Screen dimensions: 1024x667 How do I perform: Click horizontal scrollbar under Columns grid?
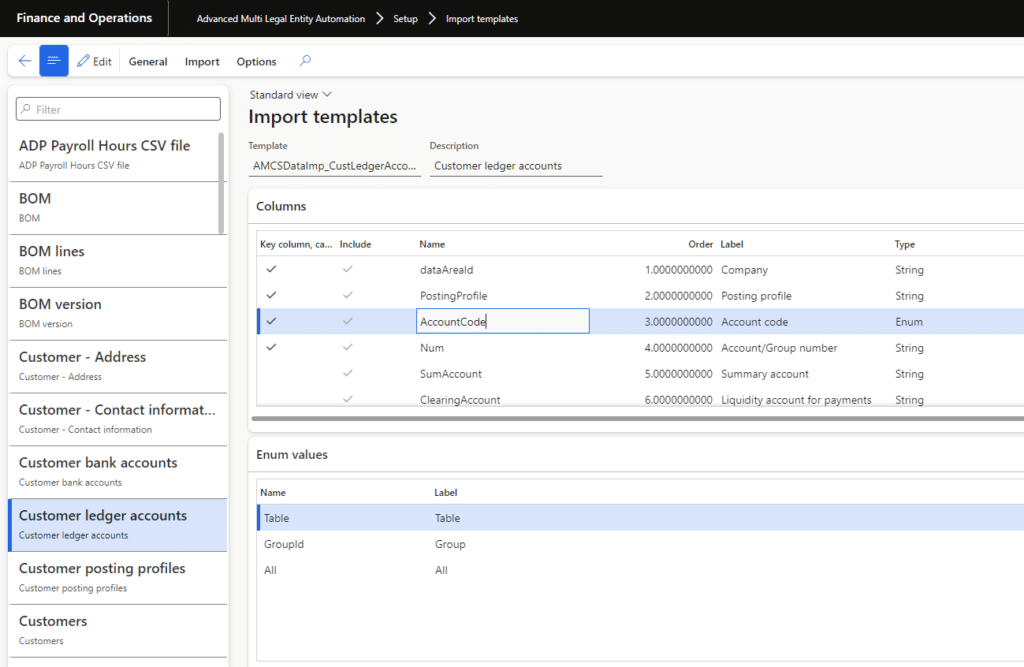[x=637, y=419]
